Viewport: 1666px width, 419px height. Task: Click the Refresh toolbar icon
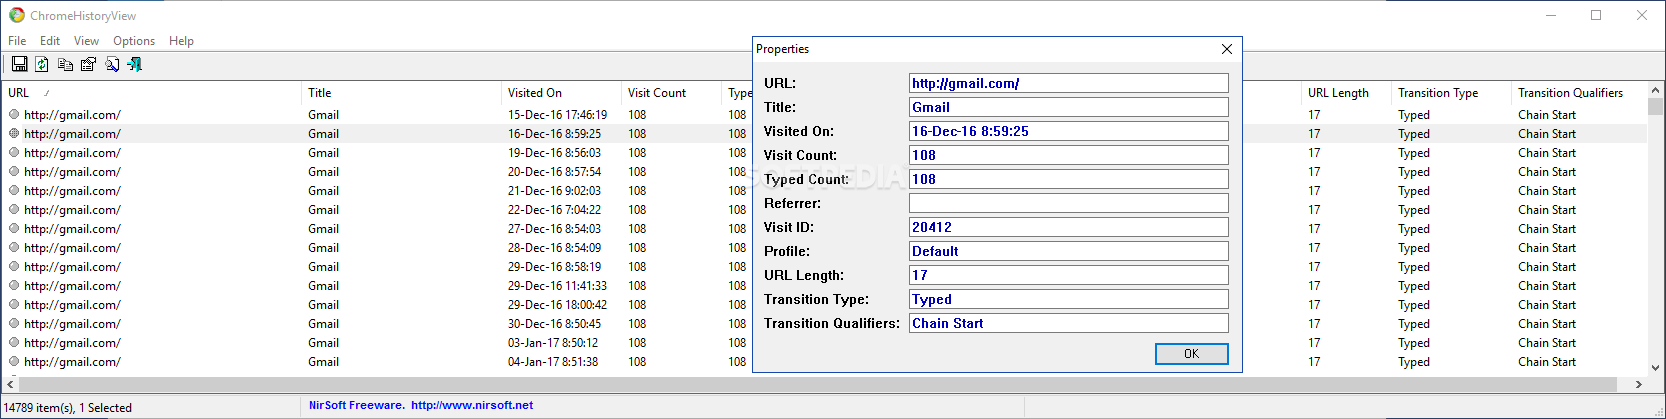tap(42, 64)
